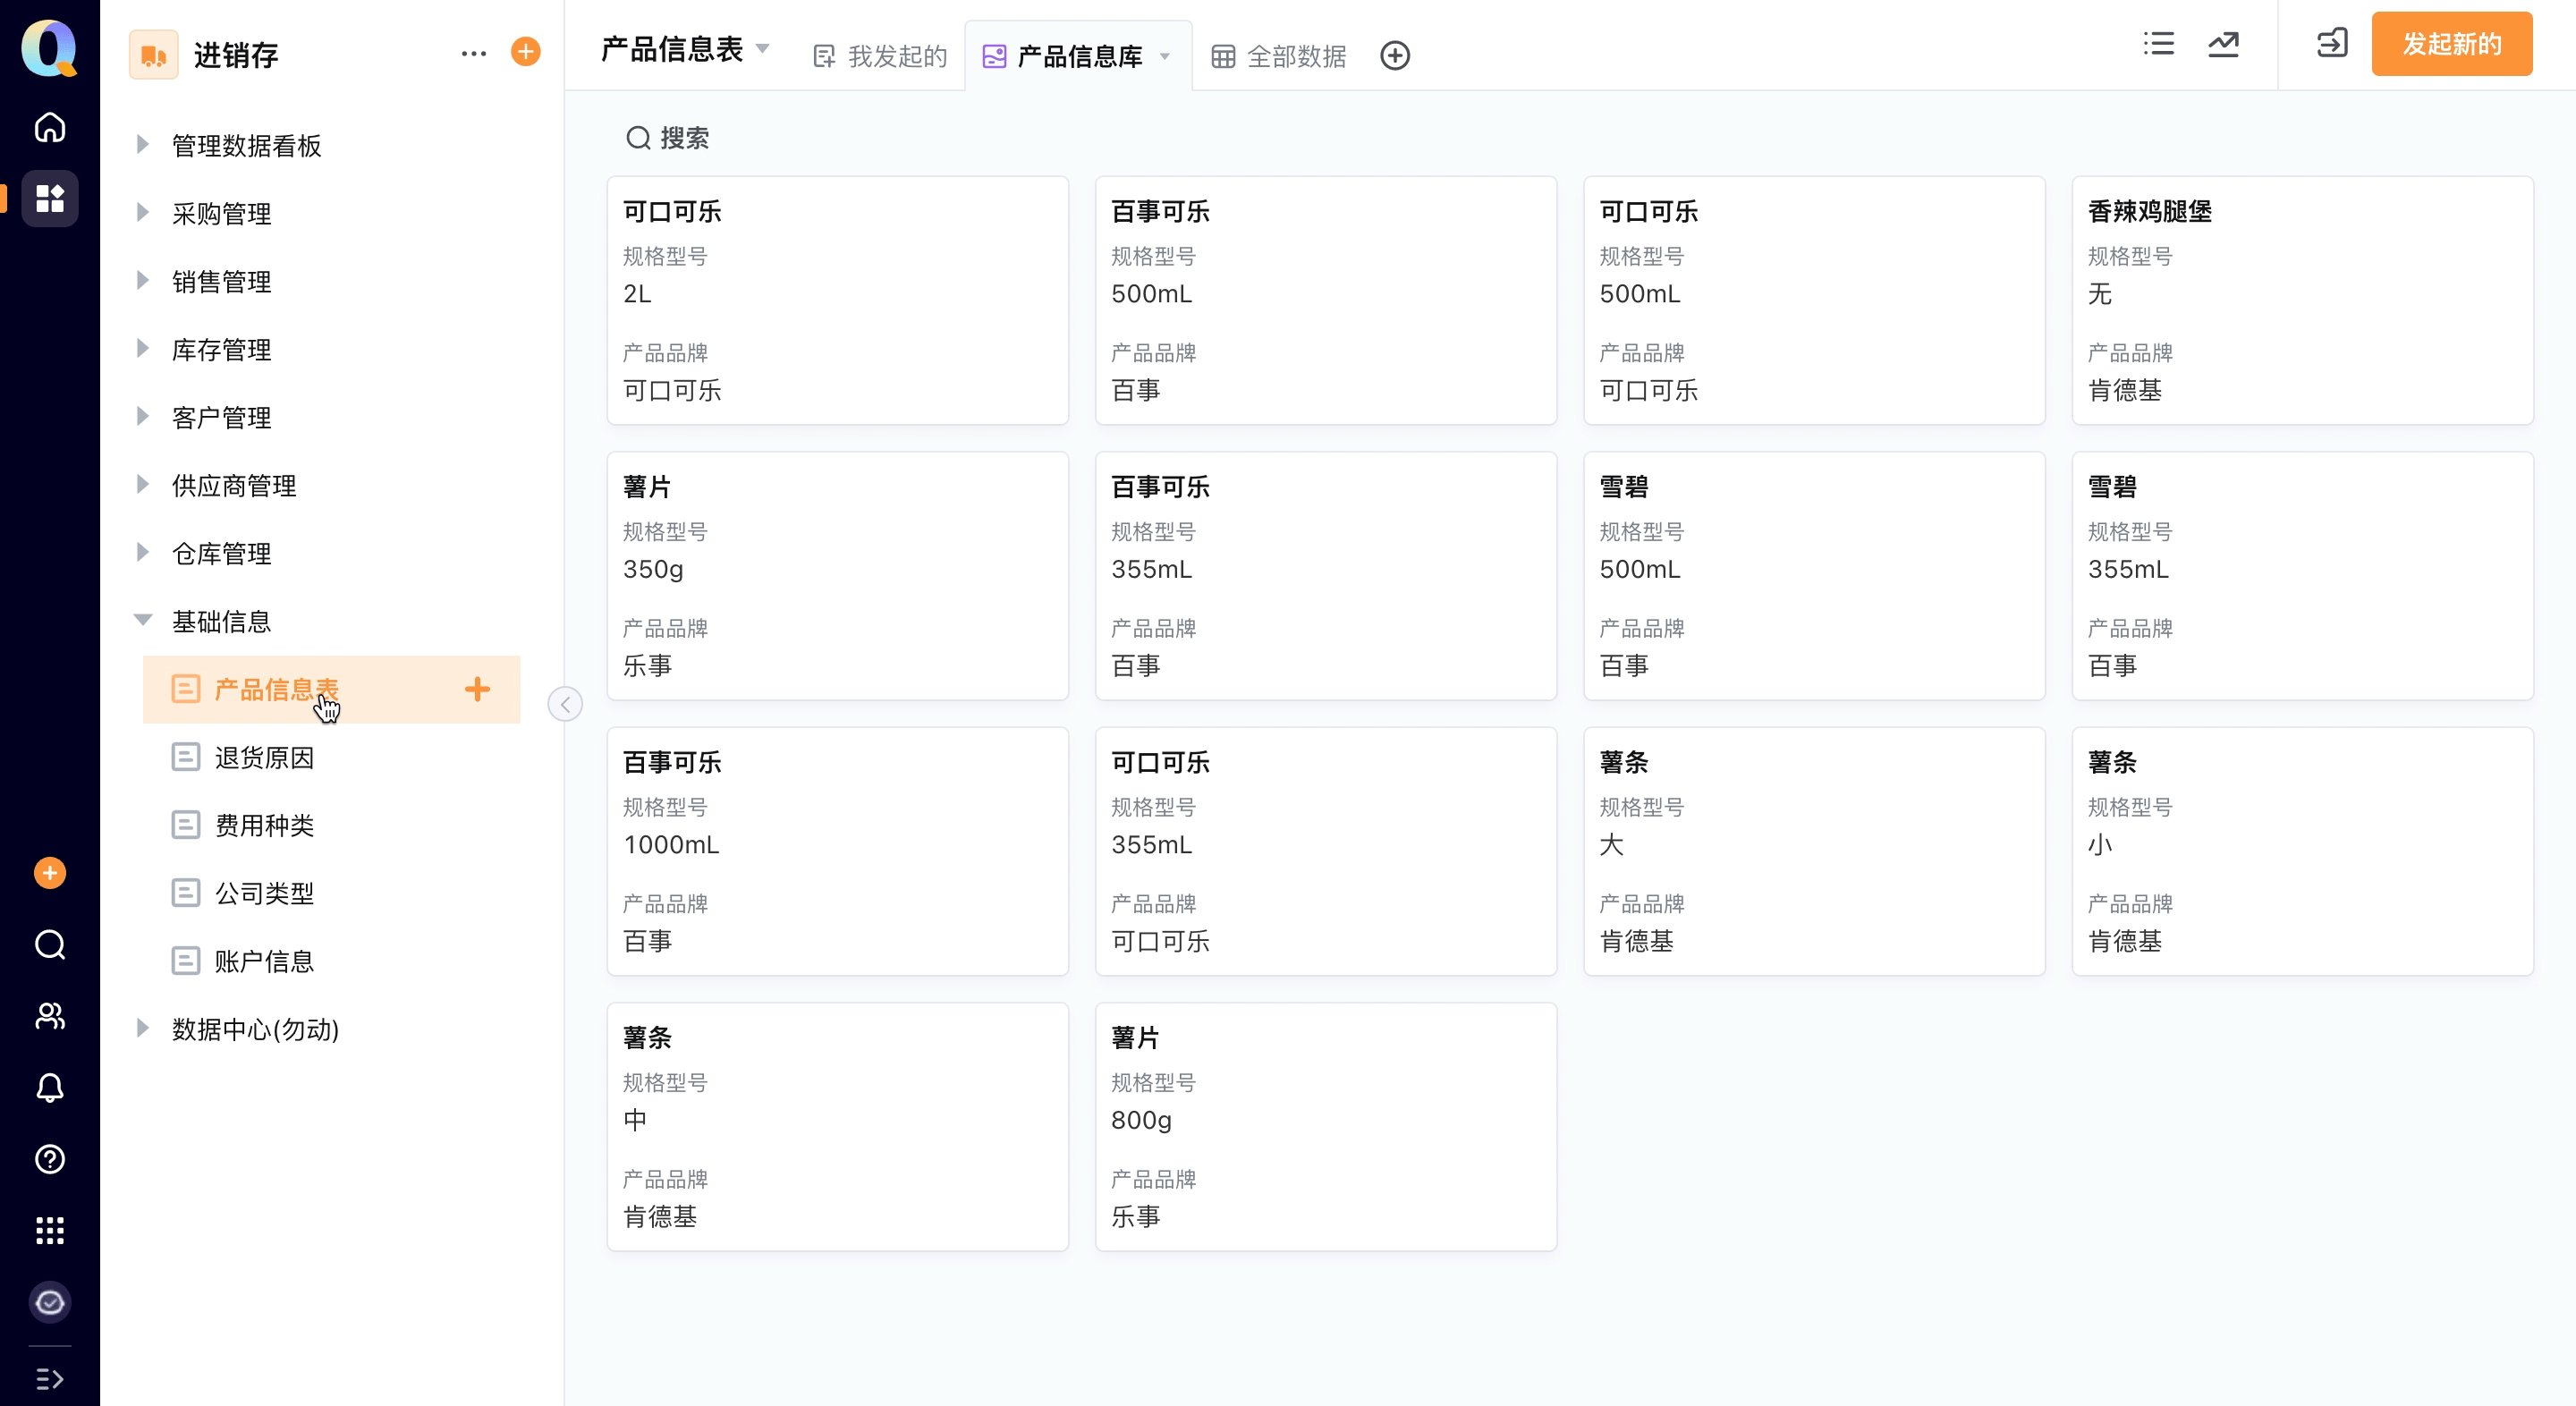Expand 管理数据看板 tree node
The height and width of the screenshot is (1406, 2576).
coord(142,145)
